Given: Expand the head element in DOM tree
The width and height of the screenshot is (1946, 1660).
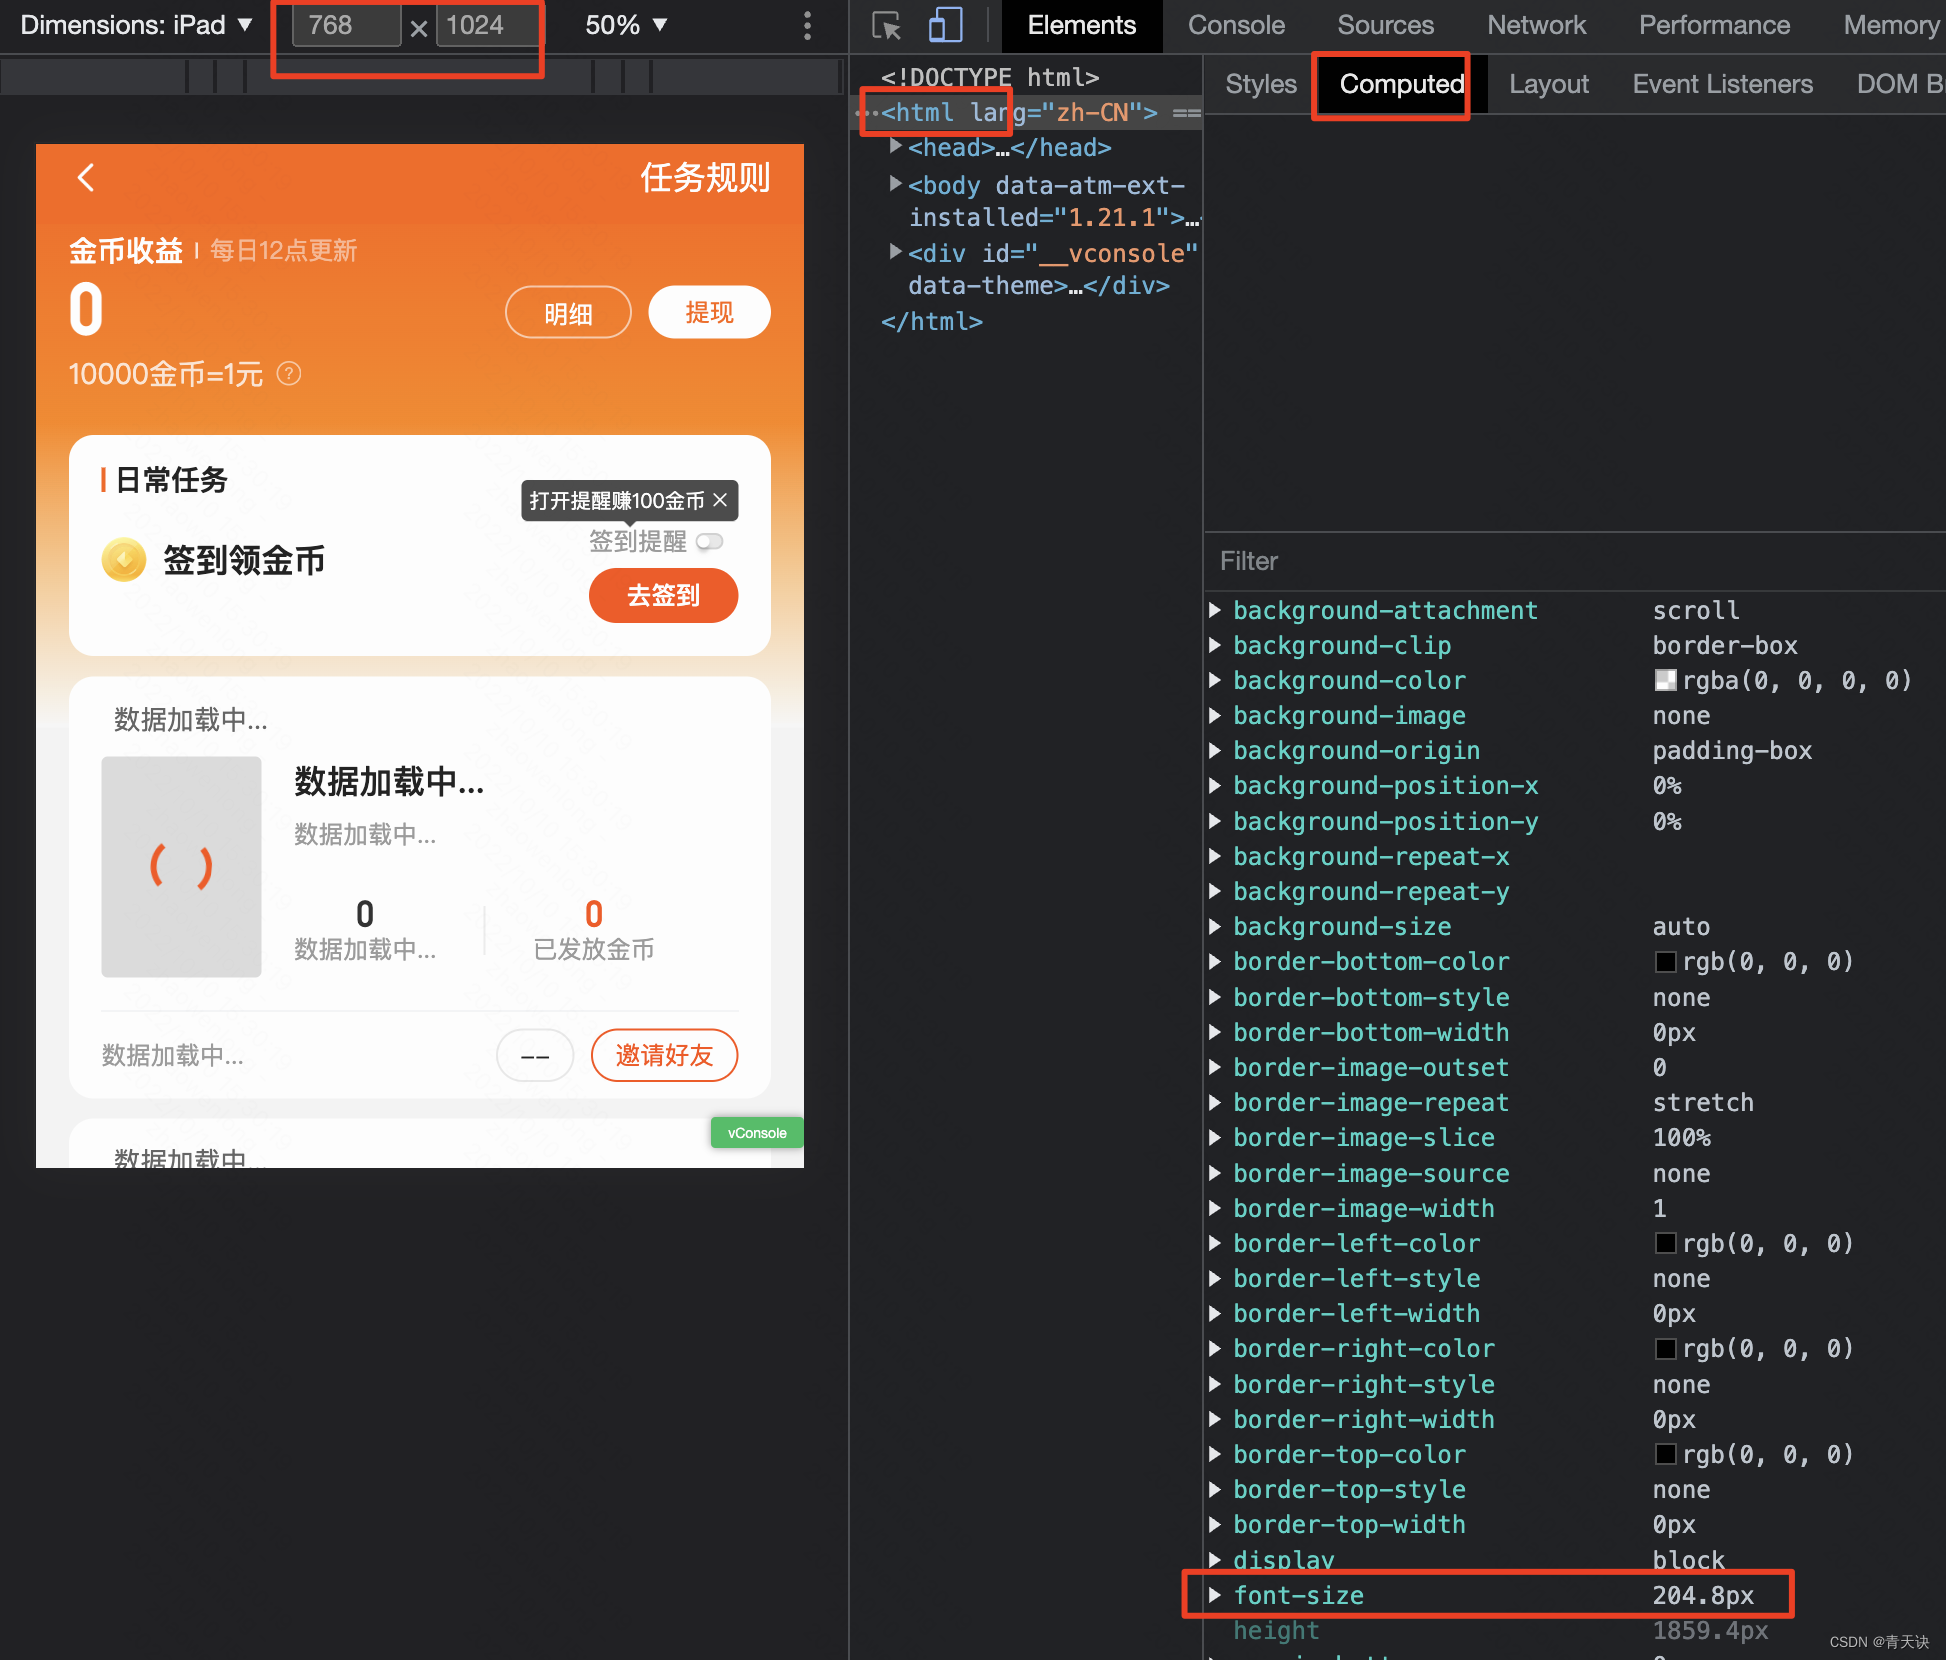Looking at the screenshot, I should (x=895, y=146).
